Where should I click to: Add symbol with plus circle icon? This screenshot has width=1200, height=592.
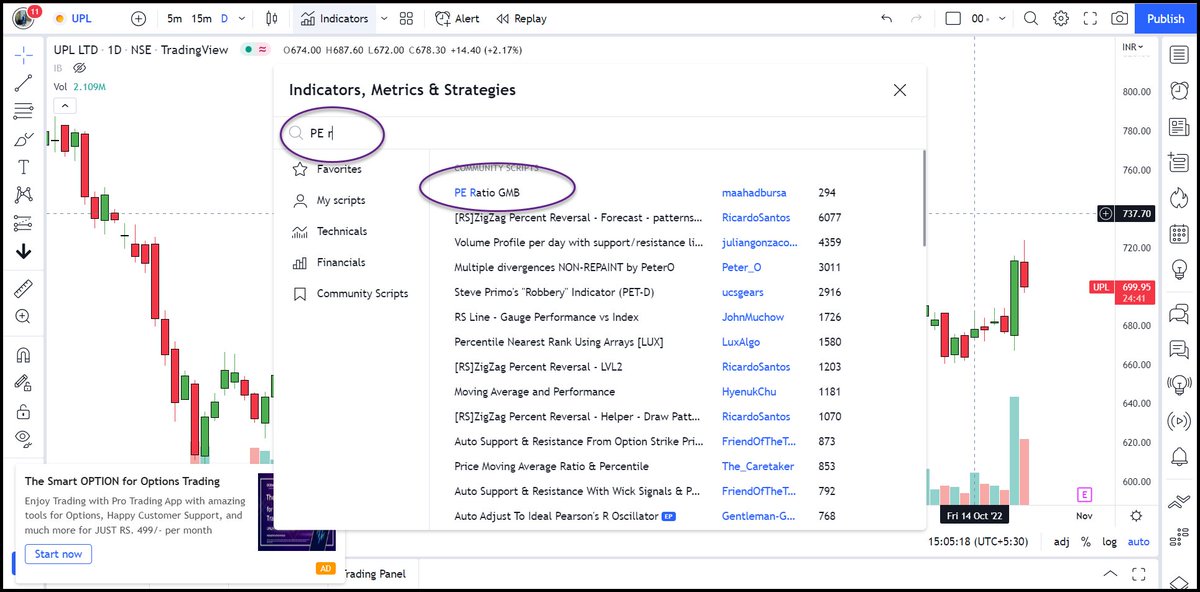(138, 18)
